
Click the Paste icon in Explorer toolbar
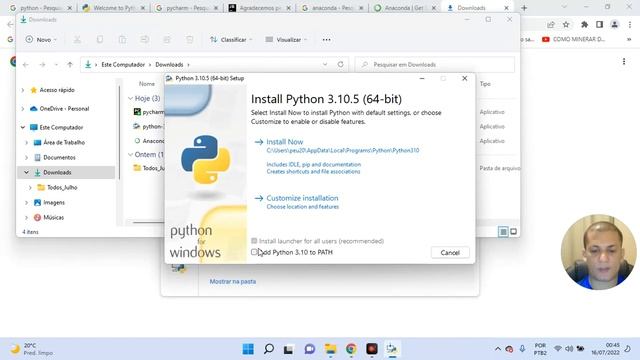coord(122,40)
